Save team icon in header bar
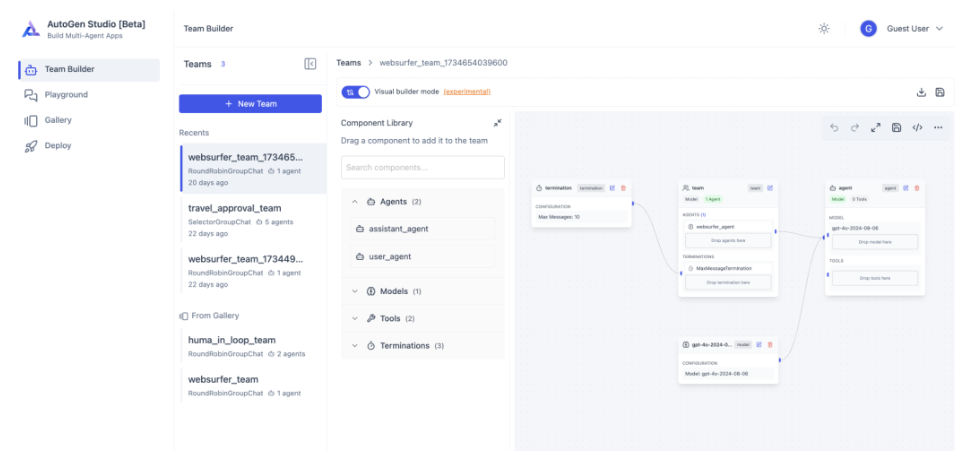The width and height of the screenshot is (966, 451). click(940, 92)
